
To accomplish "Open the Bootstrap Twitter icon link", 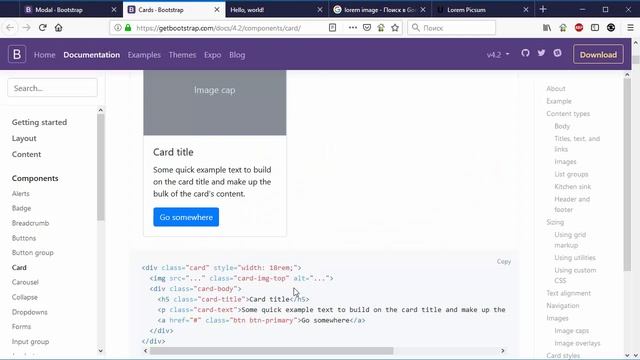I will point(541,53).
